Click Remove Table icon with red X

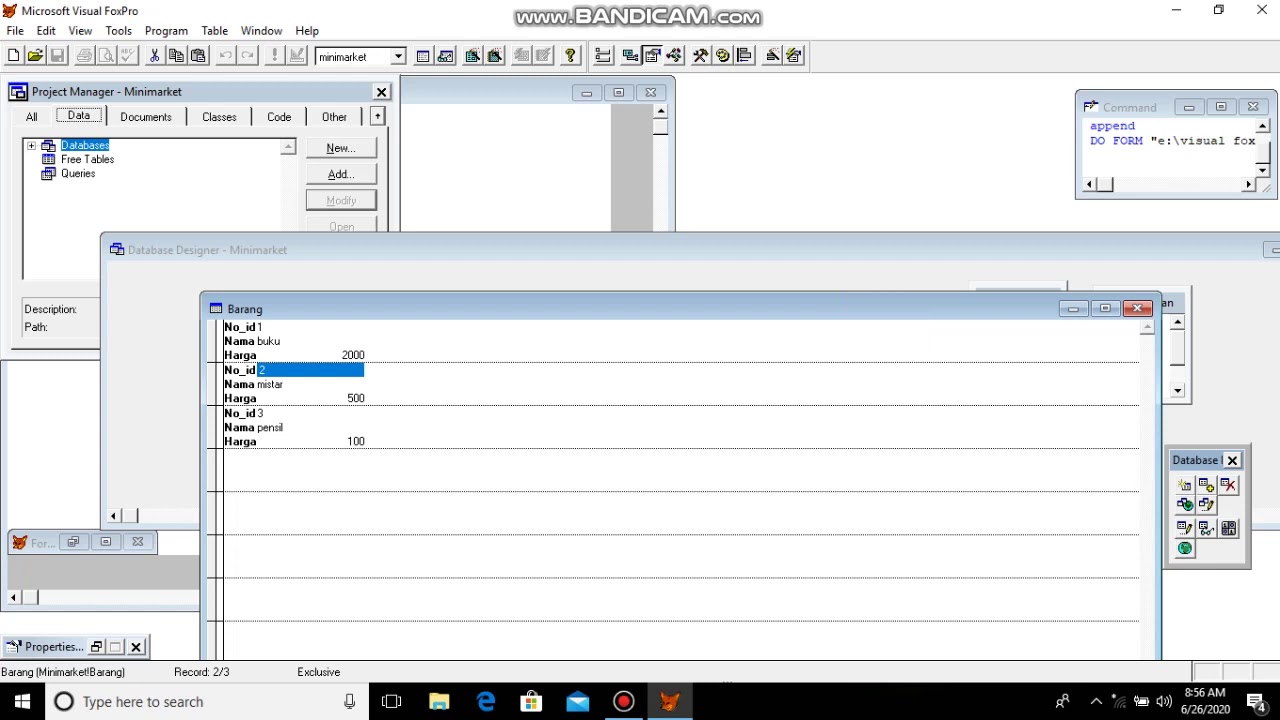click(1229, 485)
